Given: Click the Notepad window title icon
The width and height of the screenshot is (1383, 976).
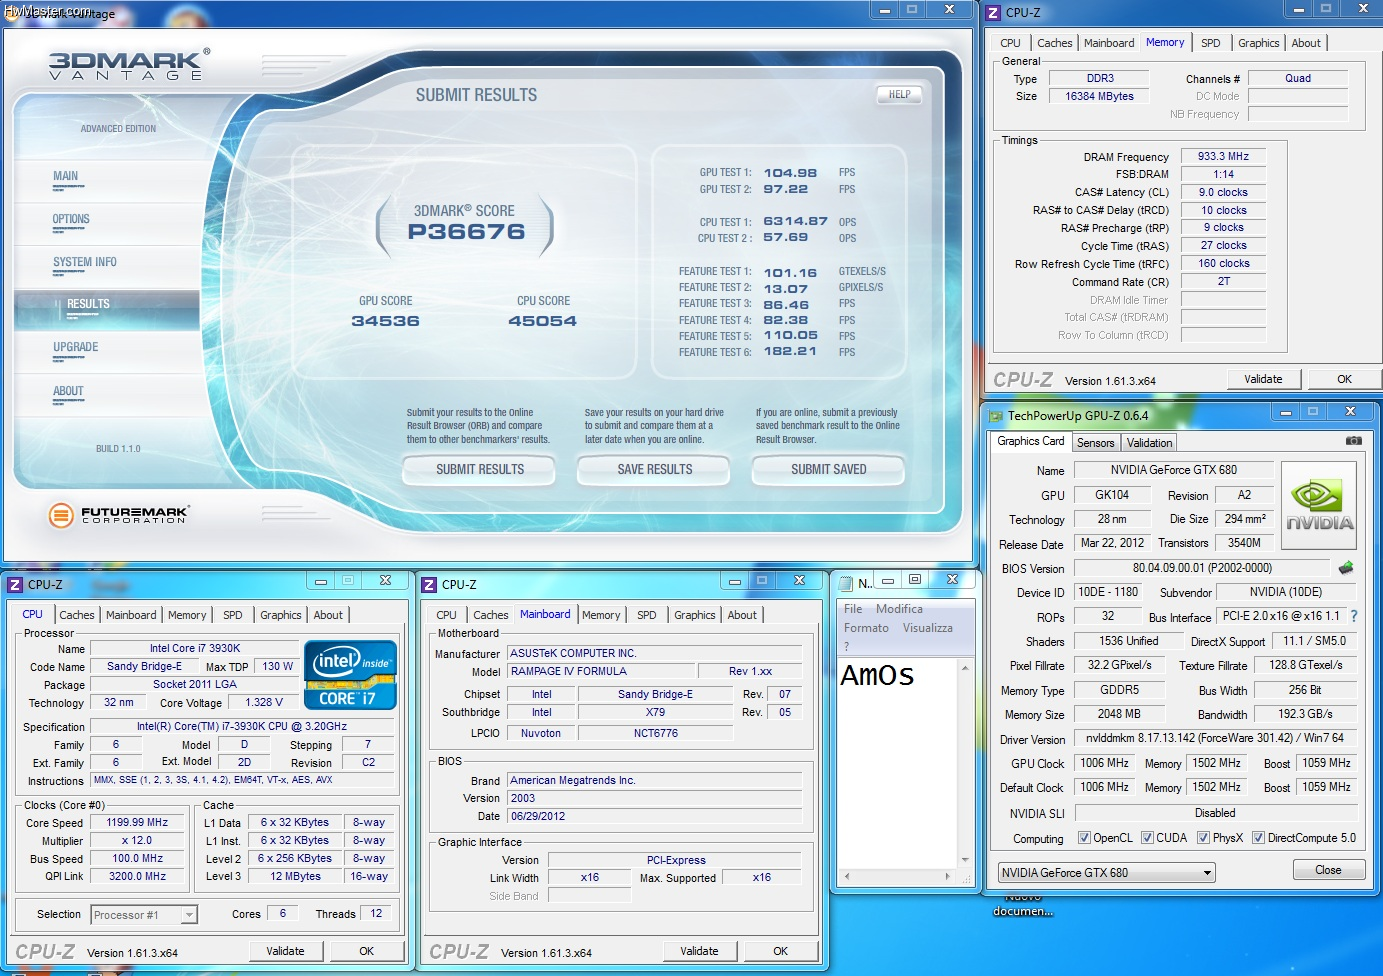Looking at the screenshot, I should point(846,583).
